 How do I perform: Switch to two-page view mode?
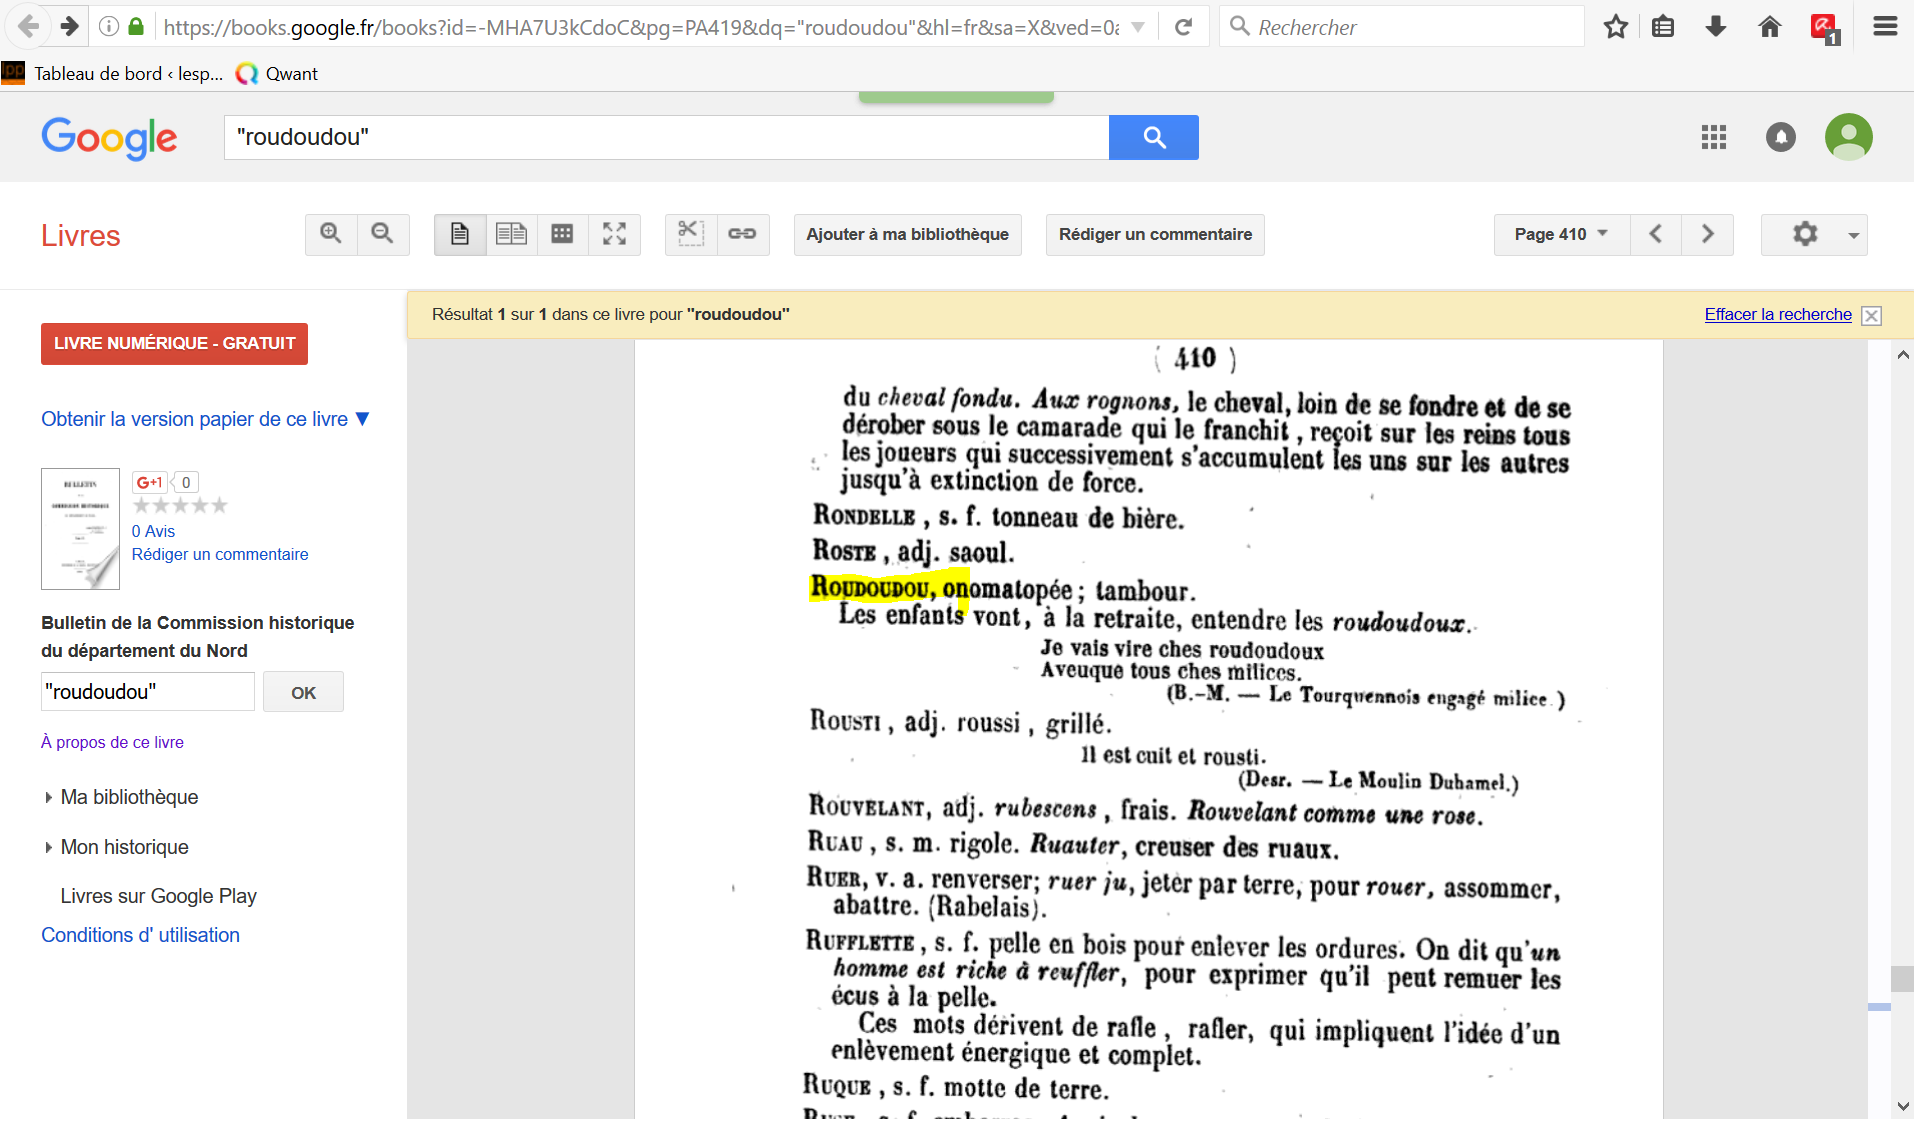(x=511, y=234)
